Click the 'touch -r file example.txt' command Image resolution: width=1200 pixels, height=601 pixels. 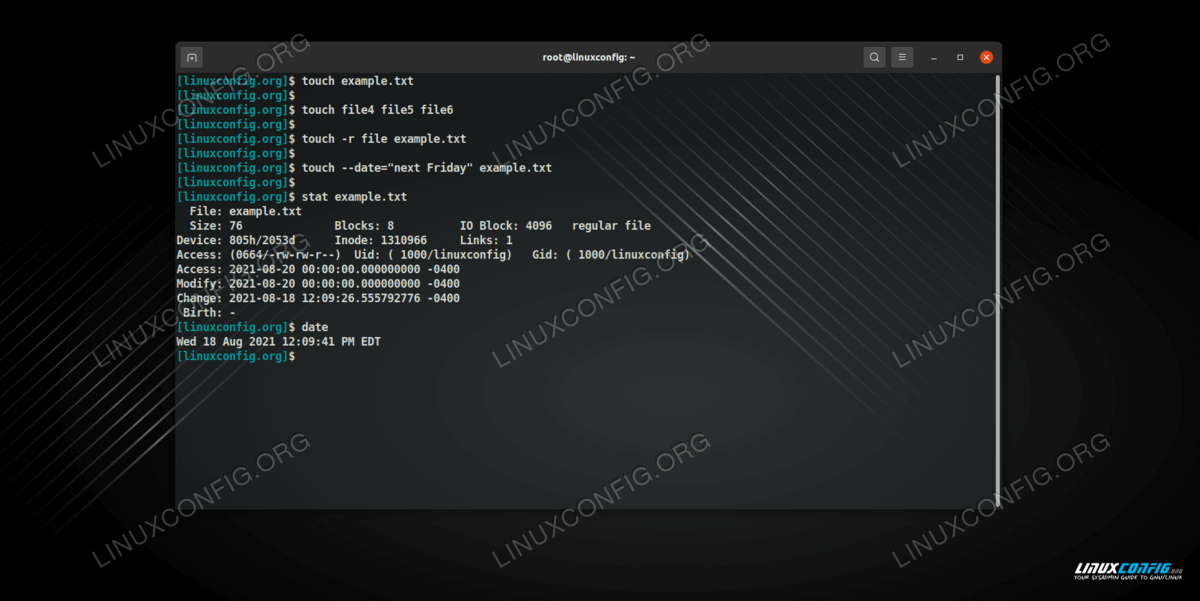[383, 139]
